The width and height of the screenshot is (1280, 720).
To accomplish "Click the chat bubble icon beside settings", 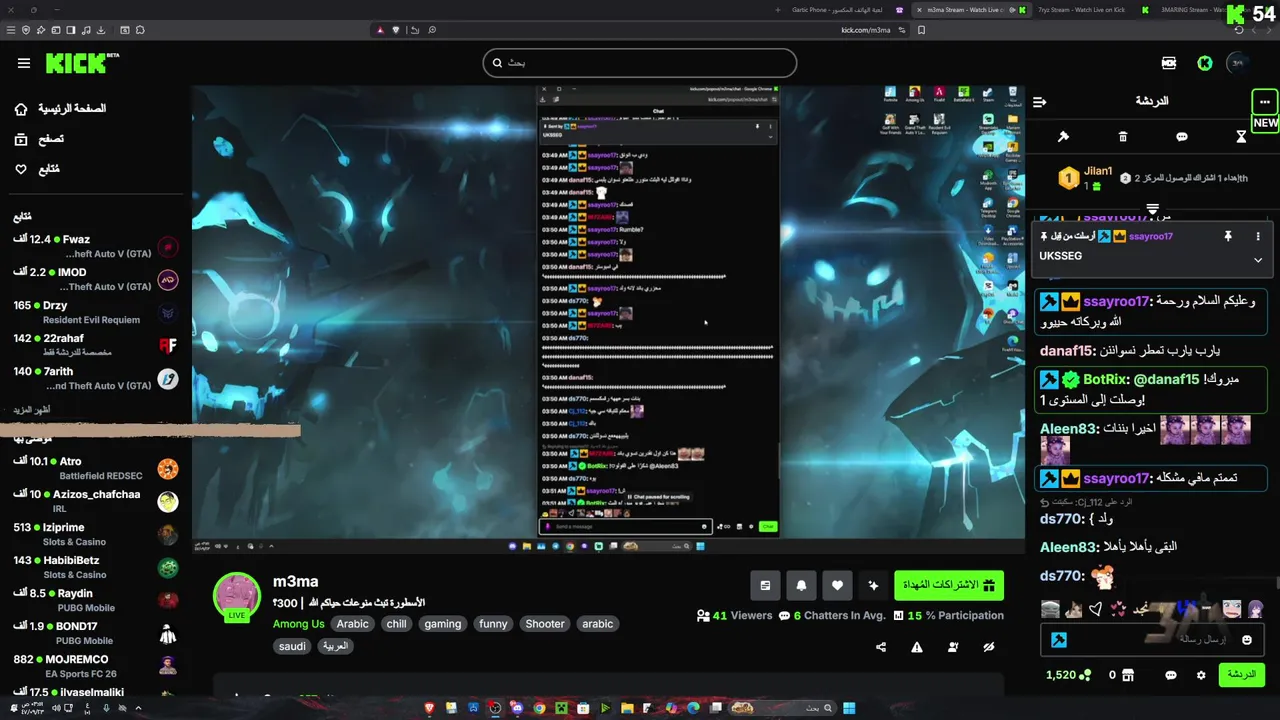I will (x=1171, y=675).
